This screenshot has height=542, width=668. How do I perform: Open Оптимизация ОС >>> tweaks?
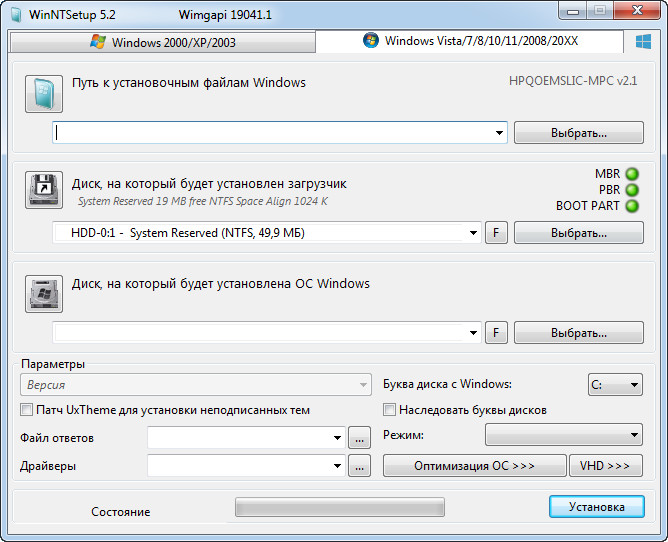[475, 465]
